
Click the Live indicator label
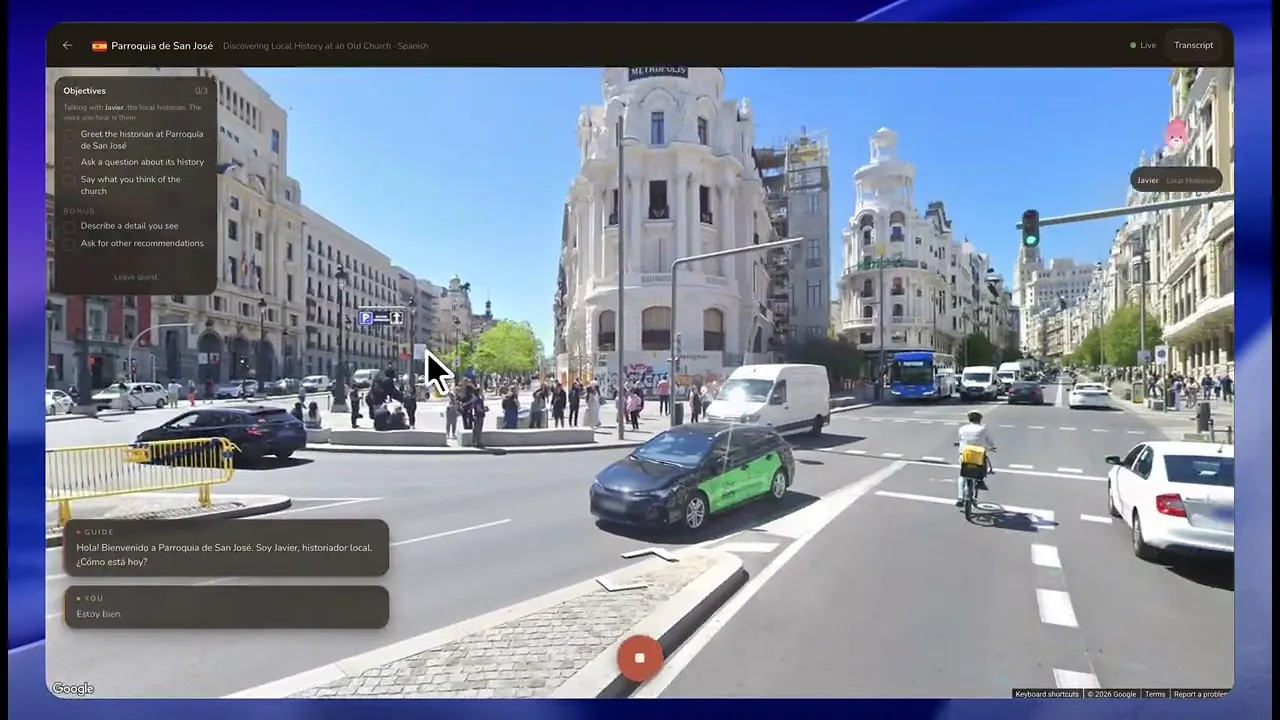1148,46
